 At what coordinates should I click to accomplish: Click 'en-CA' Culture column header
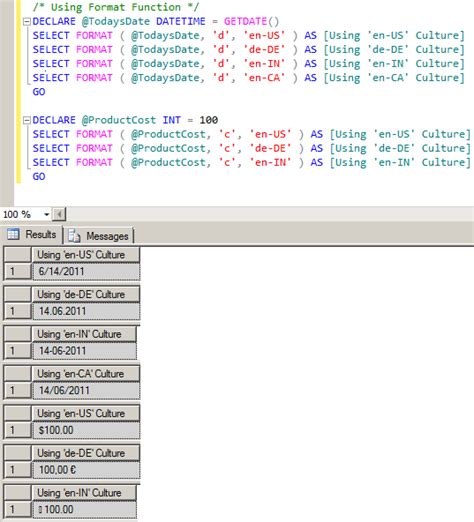point(86,374)
